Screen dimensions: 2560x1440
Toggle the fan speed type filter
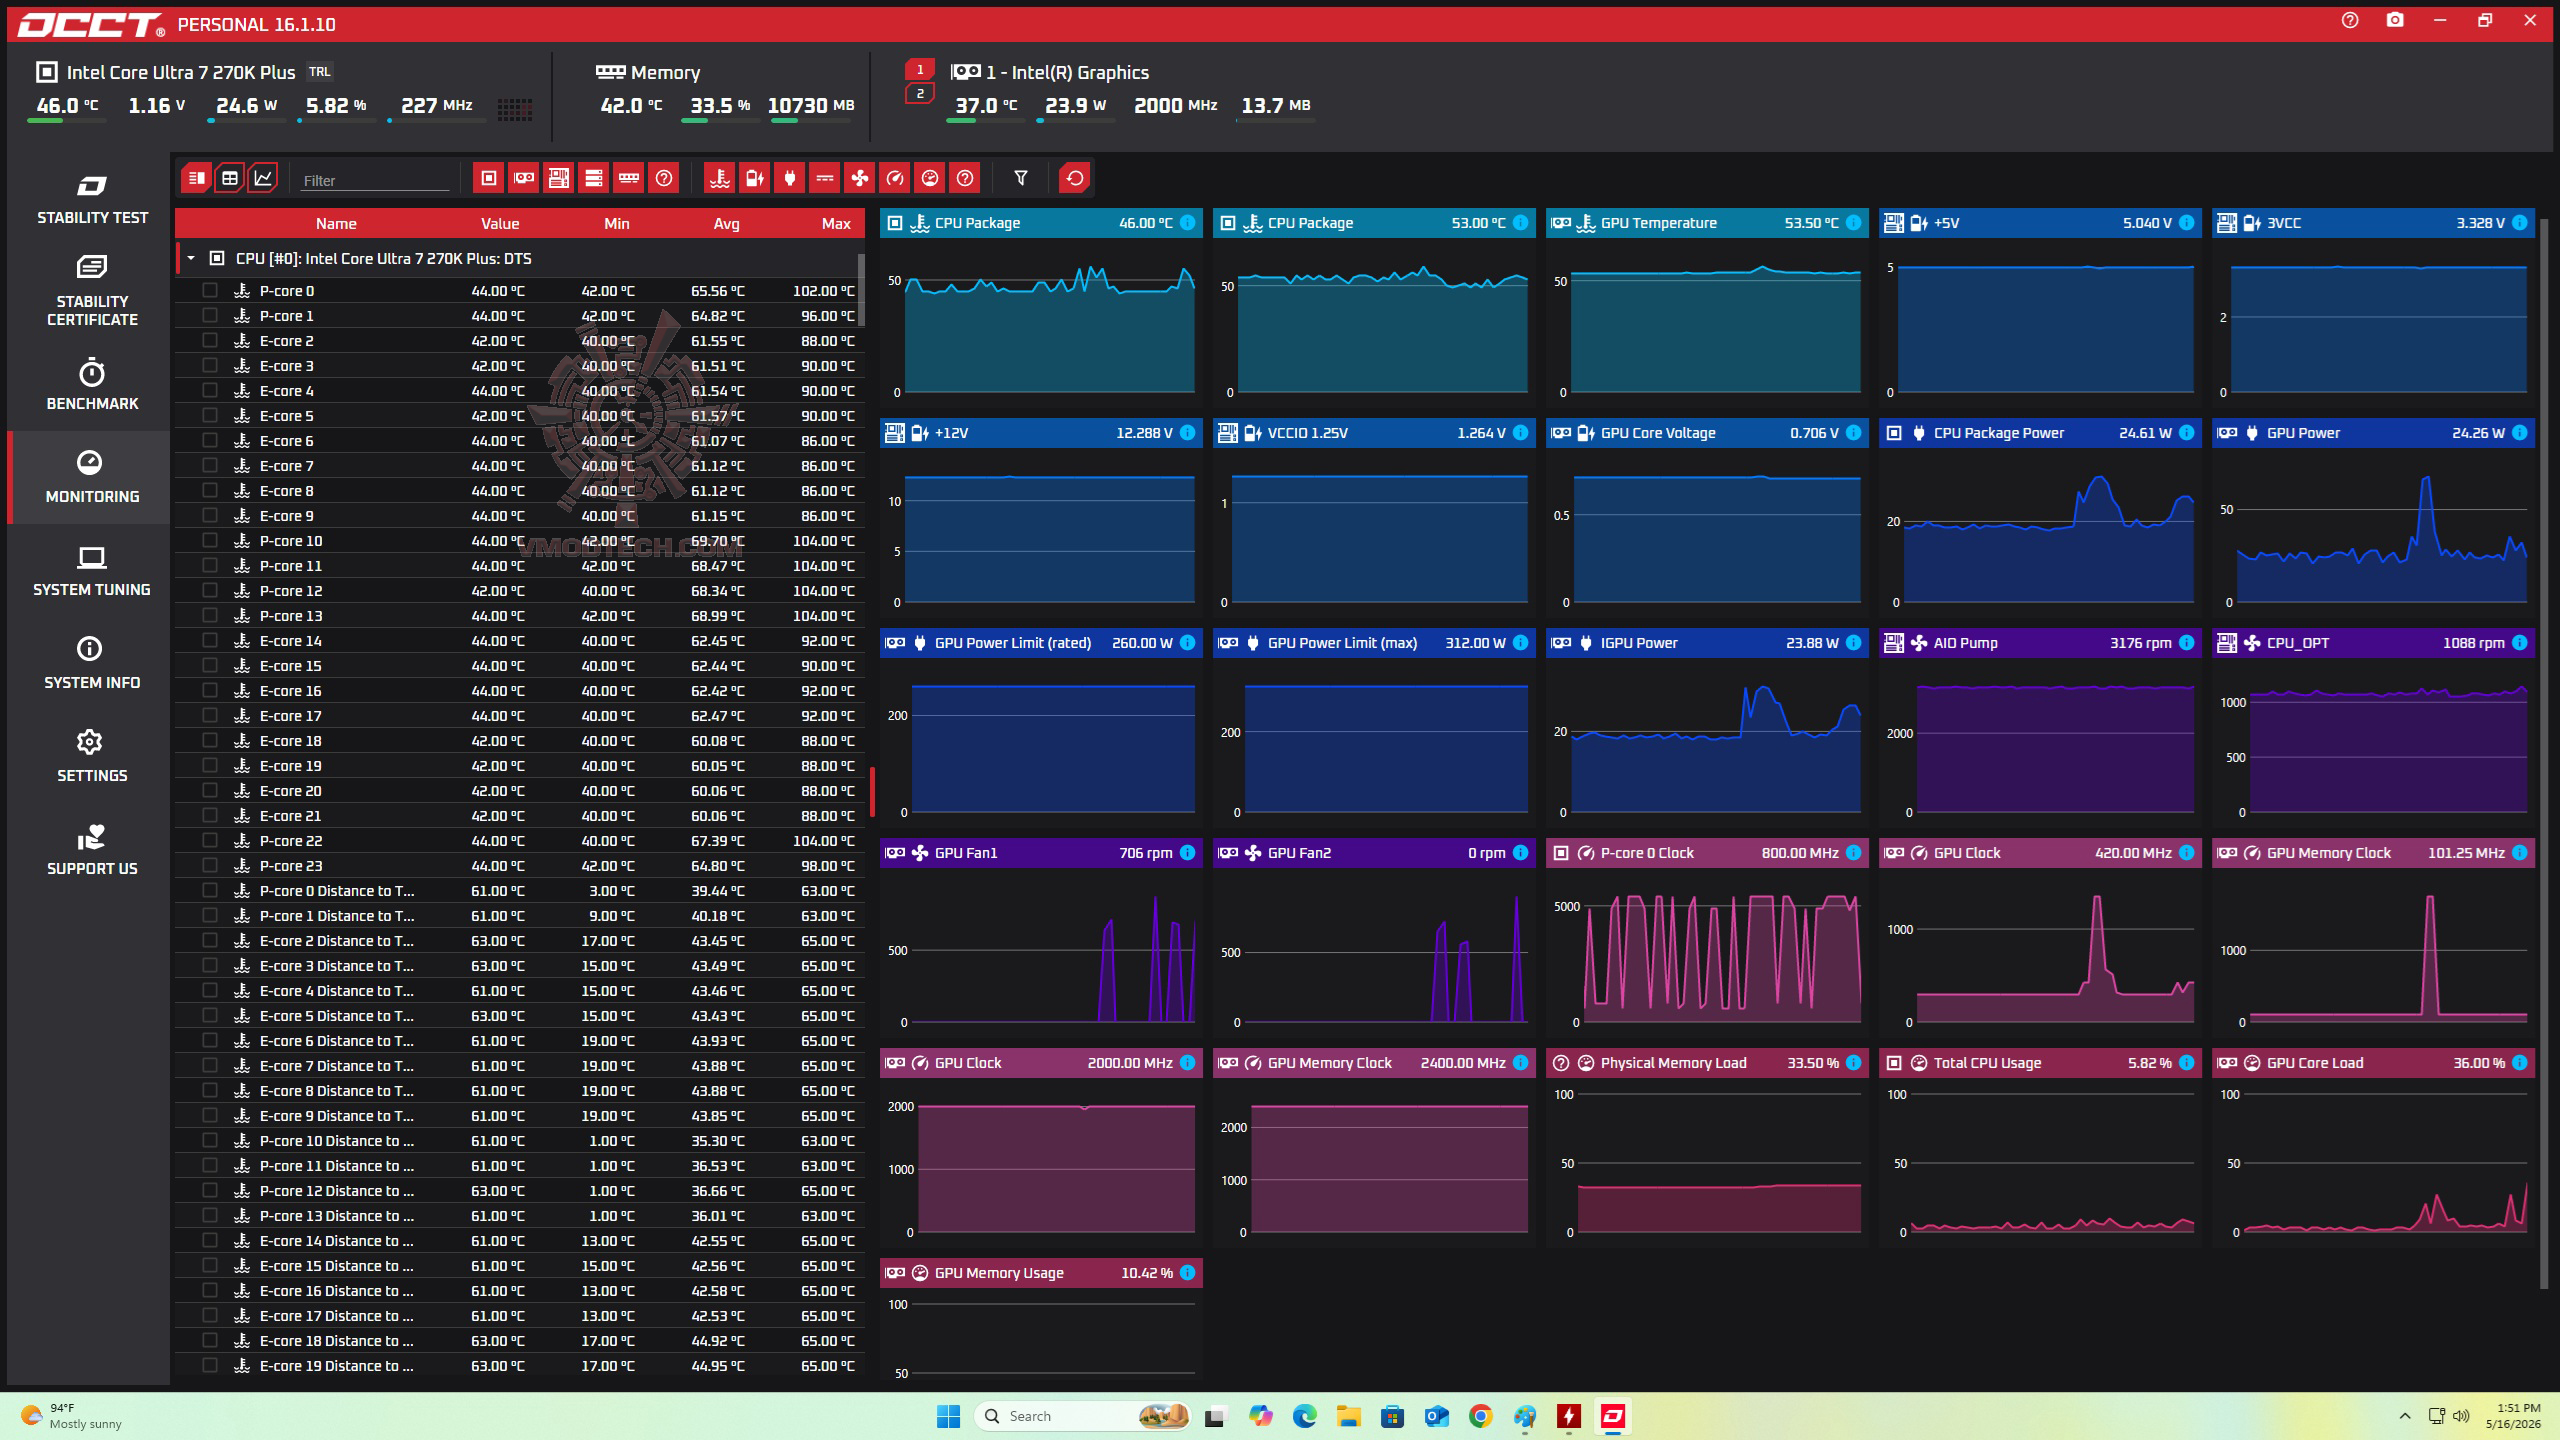click(x=859, y=178)
